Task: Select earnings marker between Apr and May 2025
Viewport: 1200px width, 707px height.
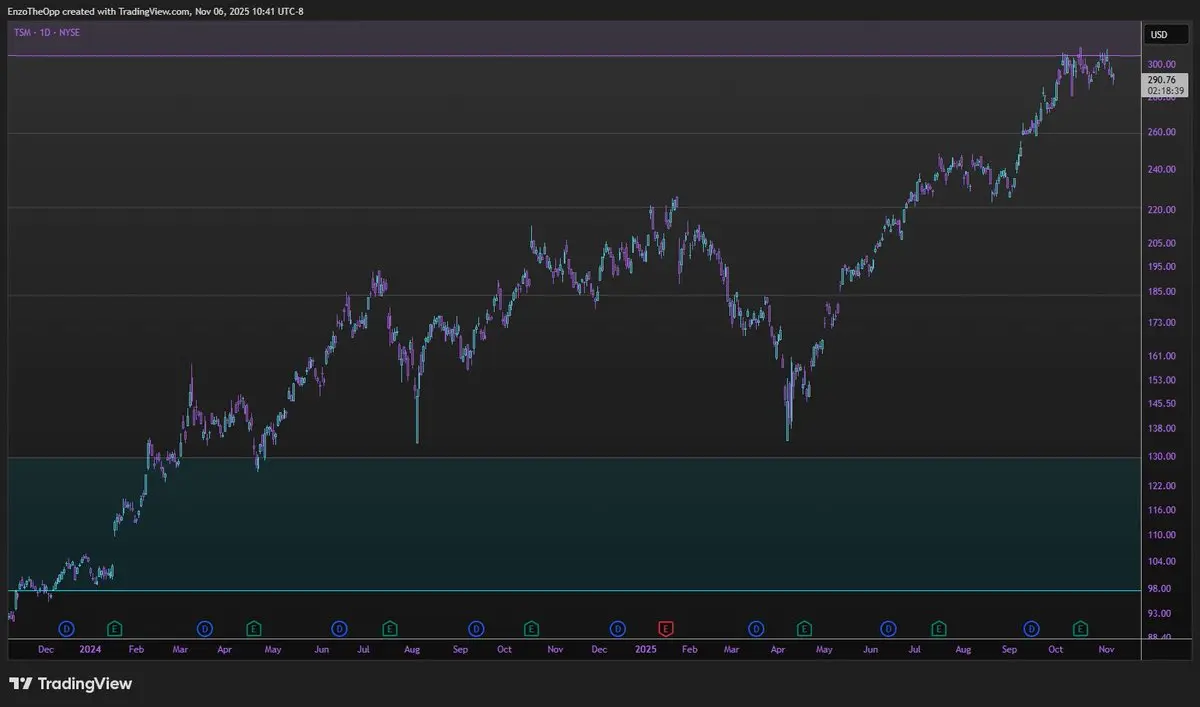Action: [804, 628]
